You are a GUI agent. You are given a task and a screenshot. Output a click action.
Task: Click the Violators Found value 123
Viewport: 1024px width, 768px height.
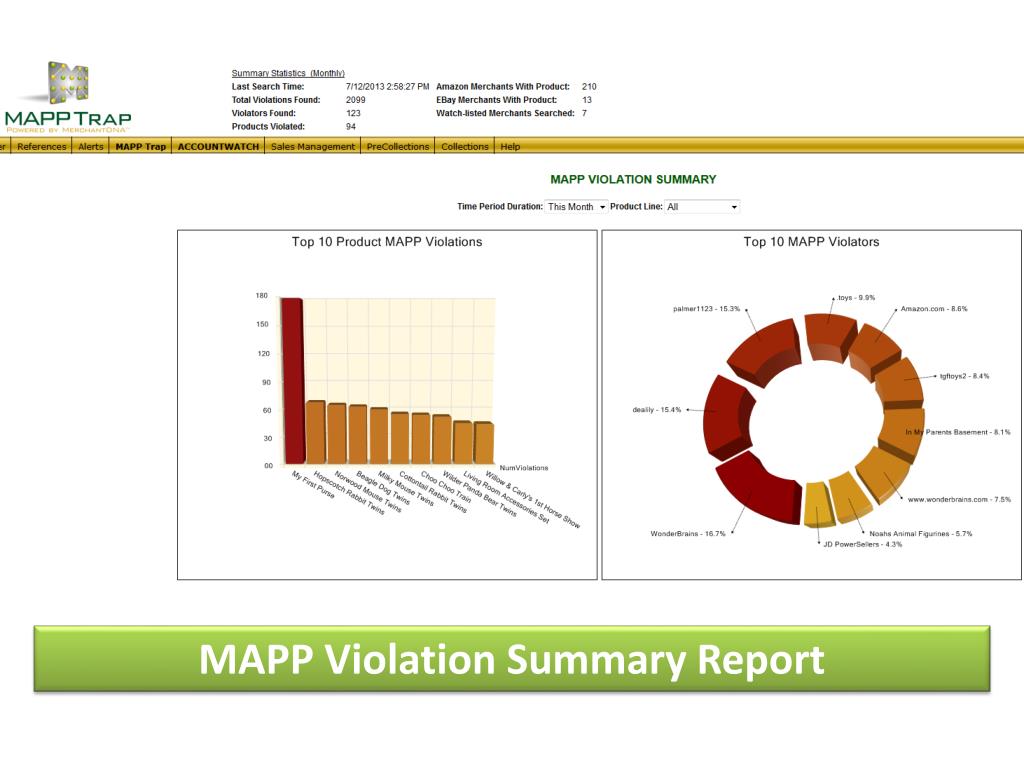(353, 113)
